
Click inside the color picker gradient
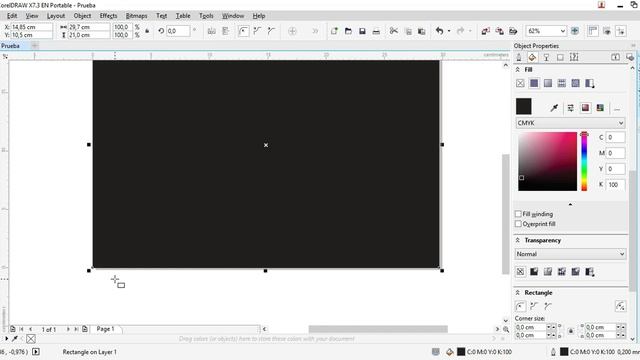(548, 162)
